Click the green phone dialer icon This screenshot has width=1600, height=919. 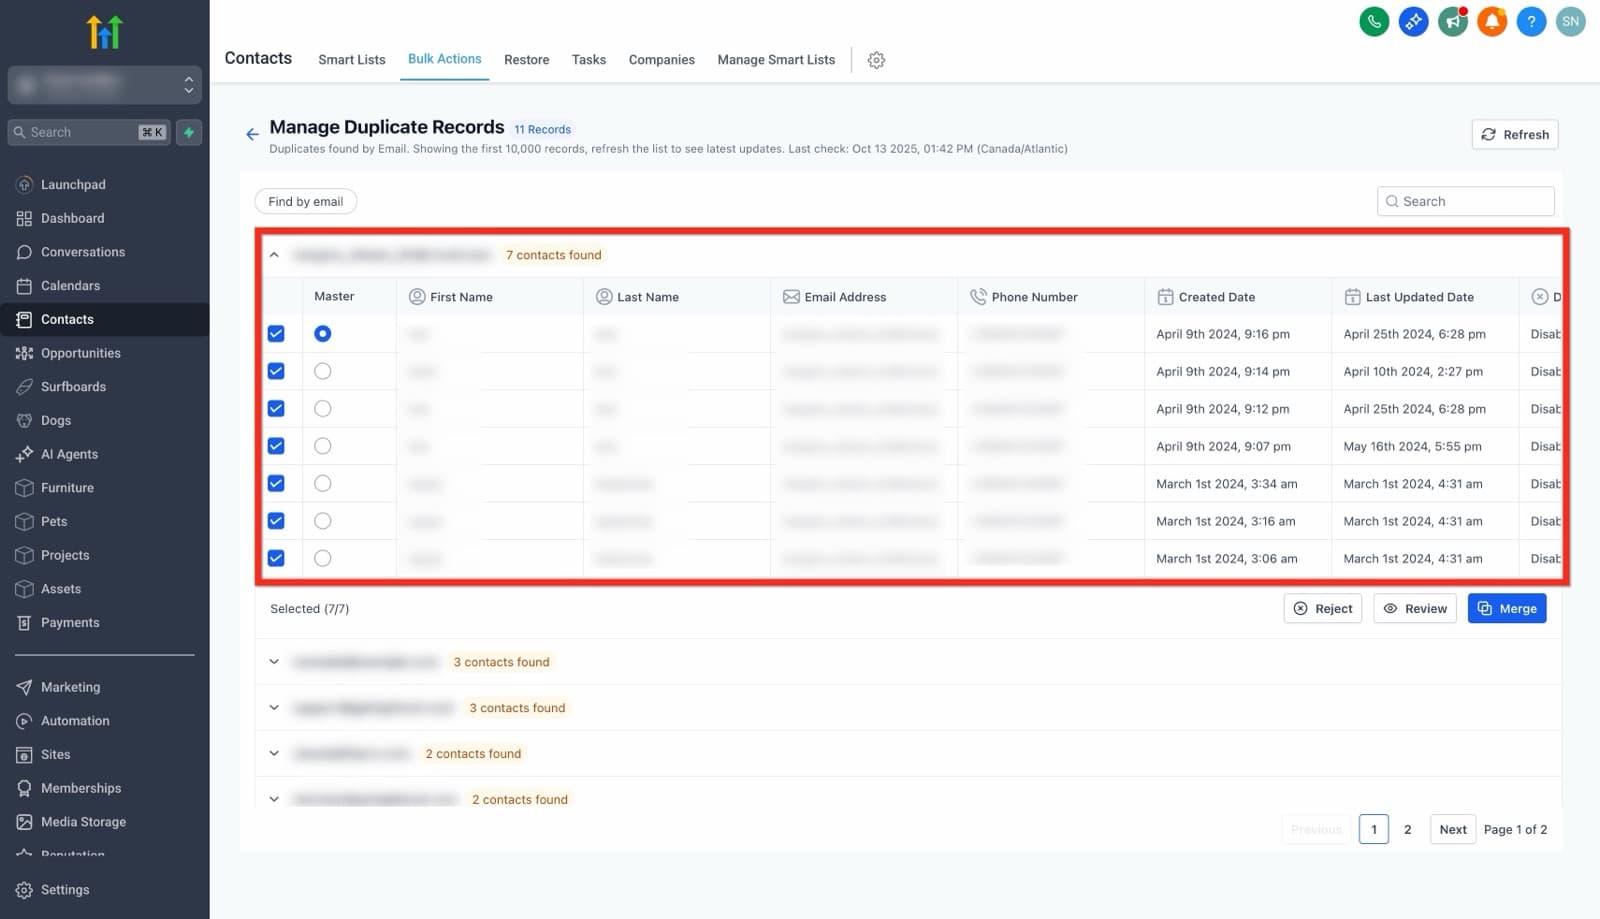tap(1374, 21)
